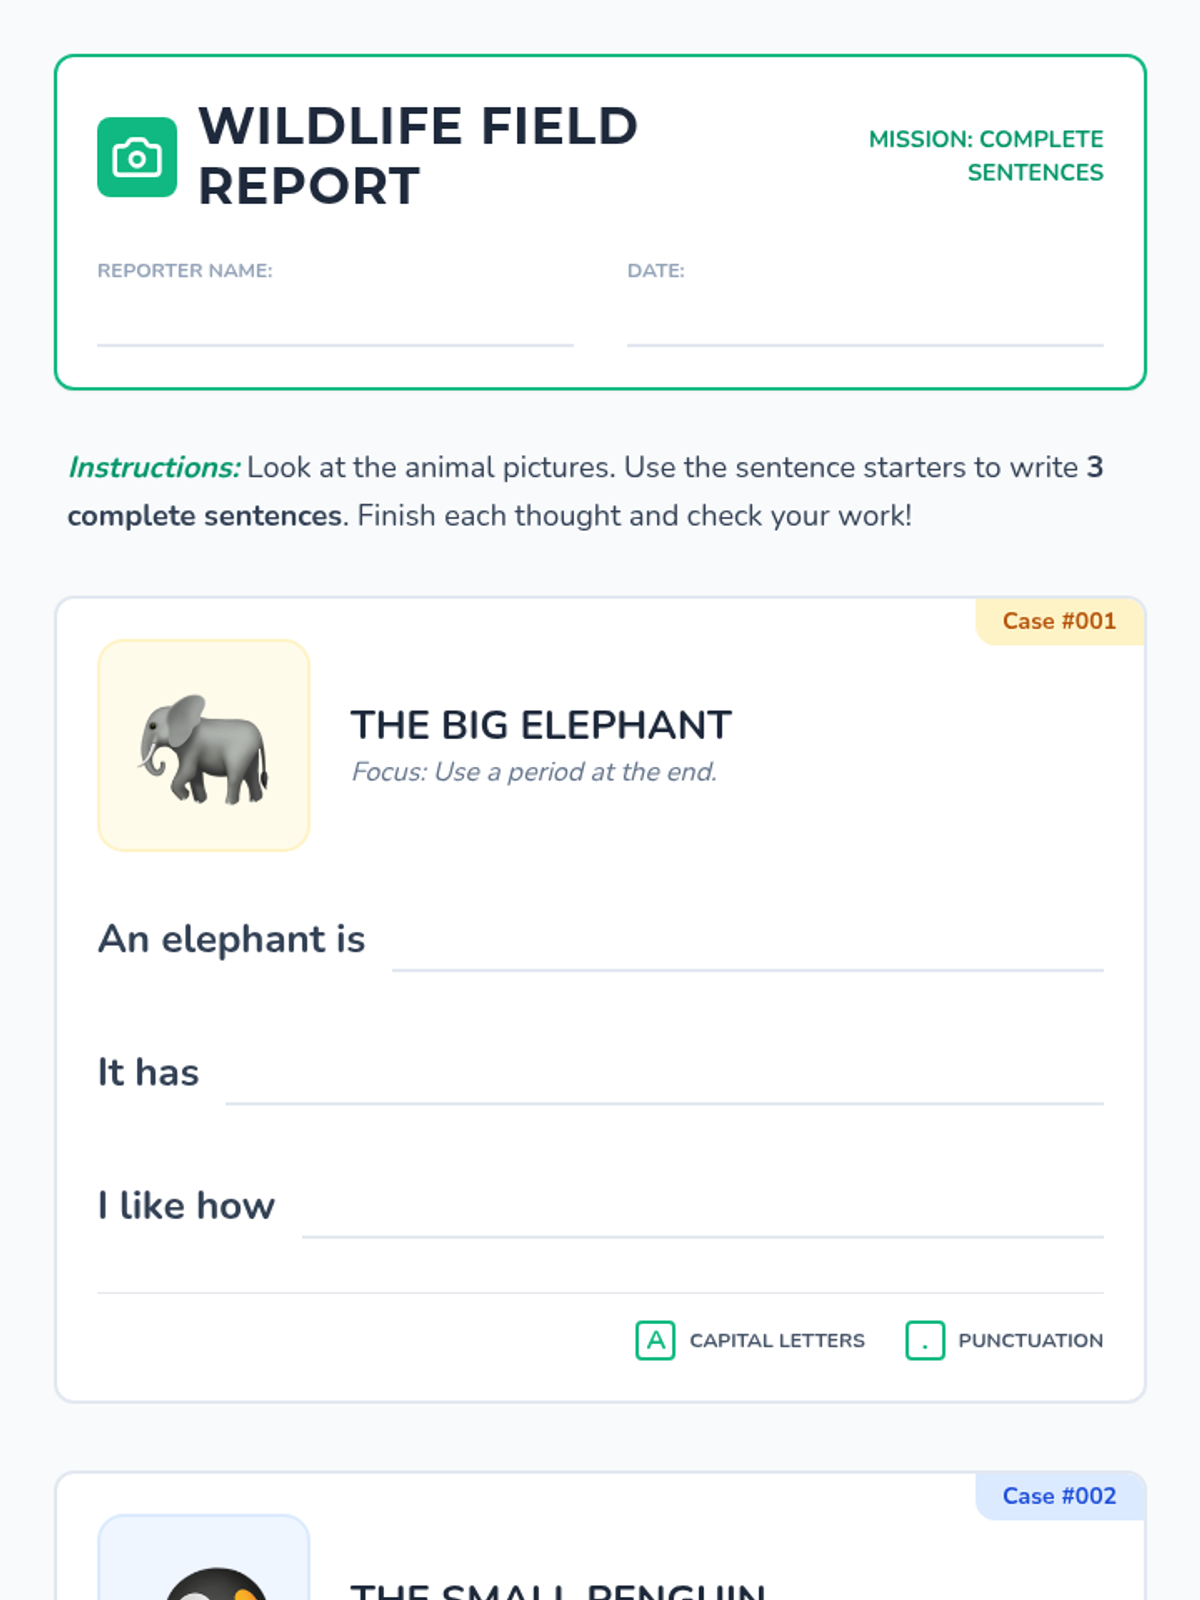Screen dimensions: 1200x1600
Task: Click the Date input line
Action: [x=865, y=321]
